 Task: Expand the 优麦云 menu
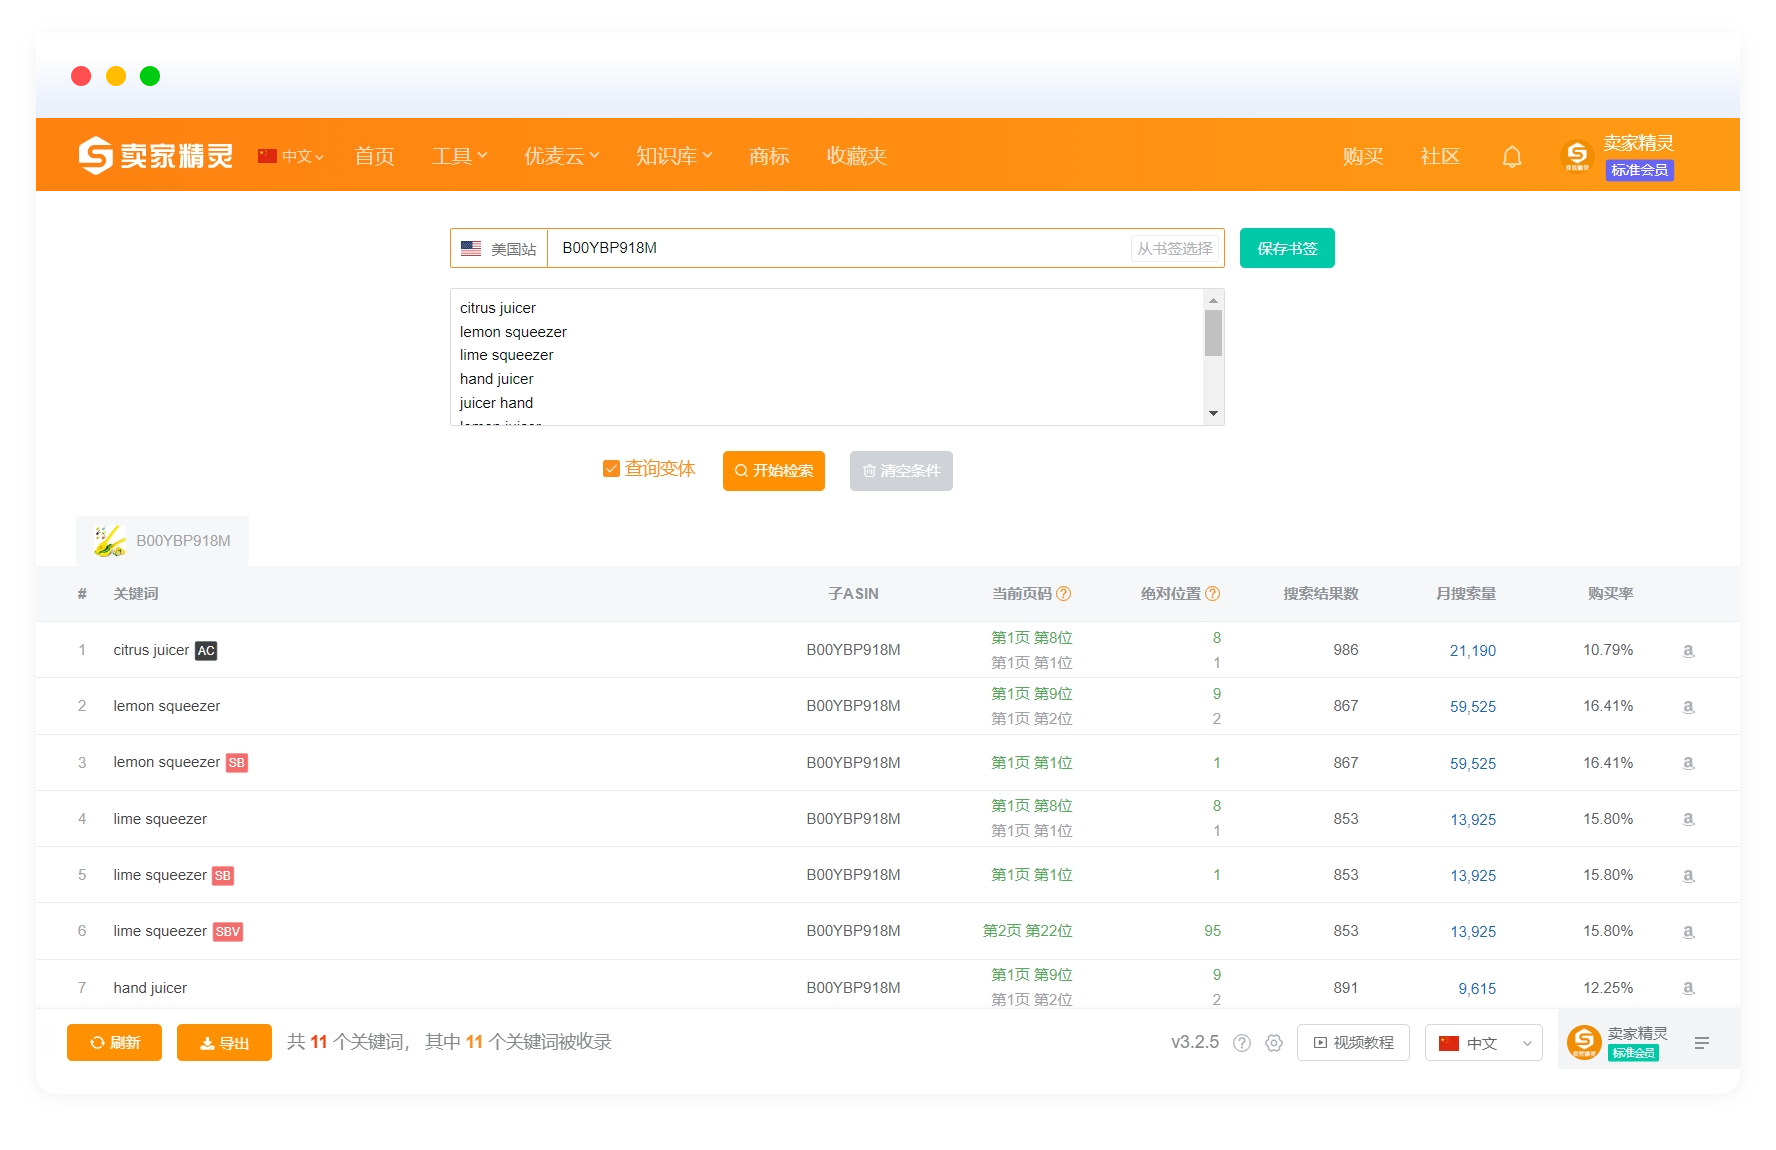[x=561, y=156]
